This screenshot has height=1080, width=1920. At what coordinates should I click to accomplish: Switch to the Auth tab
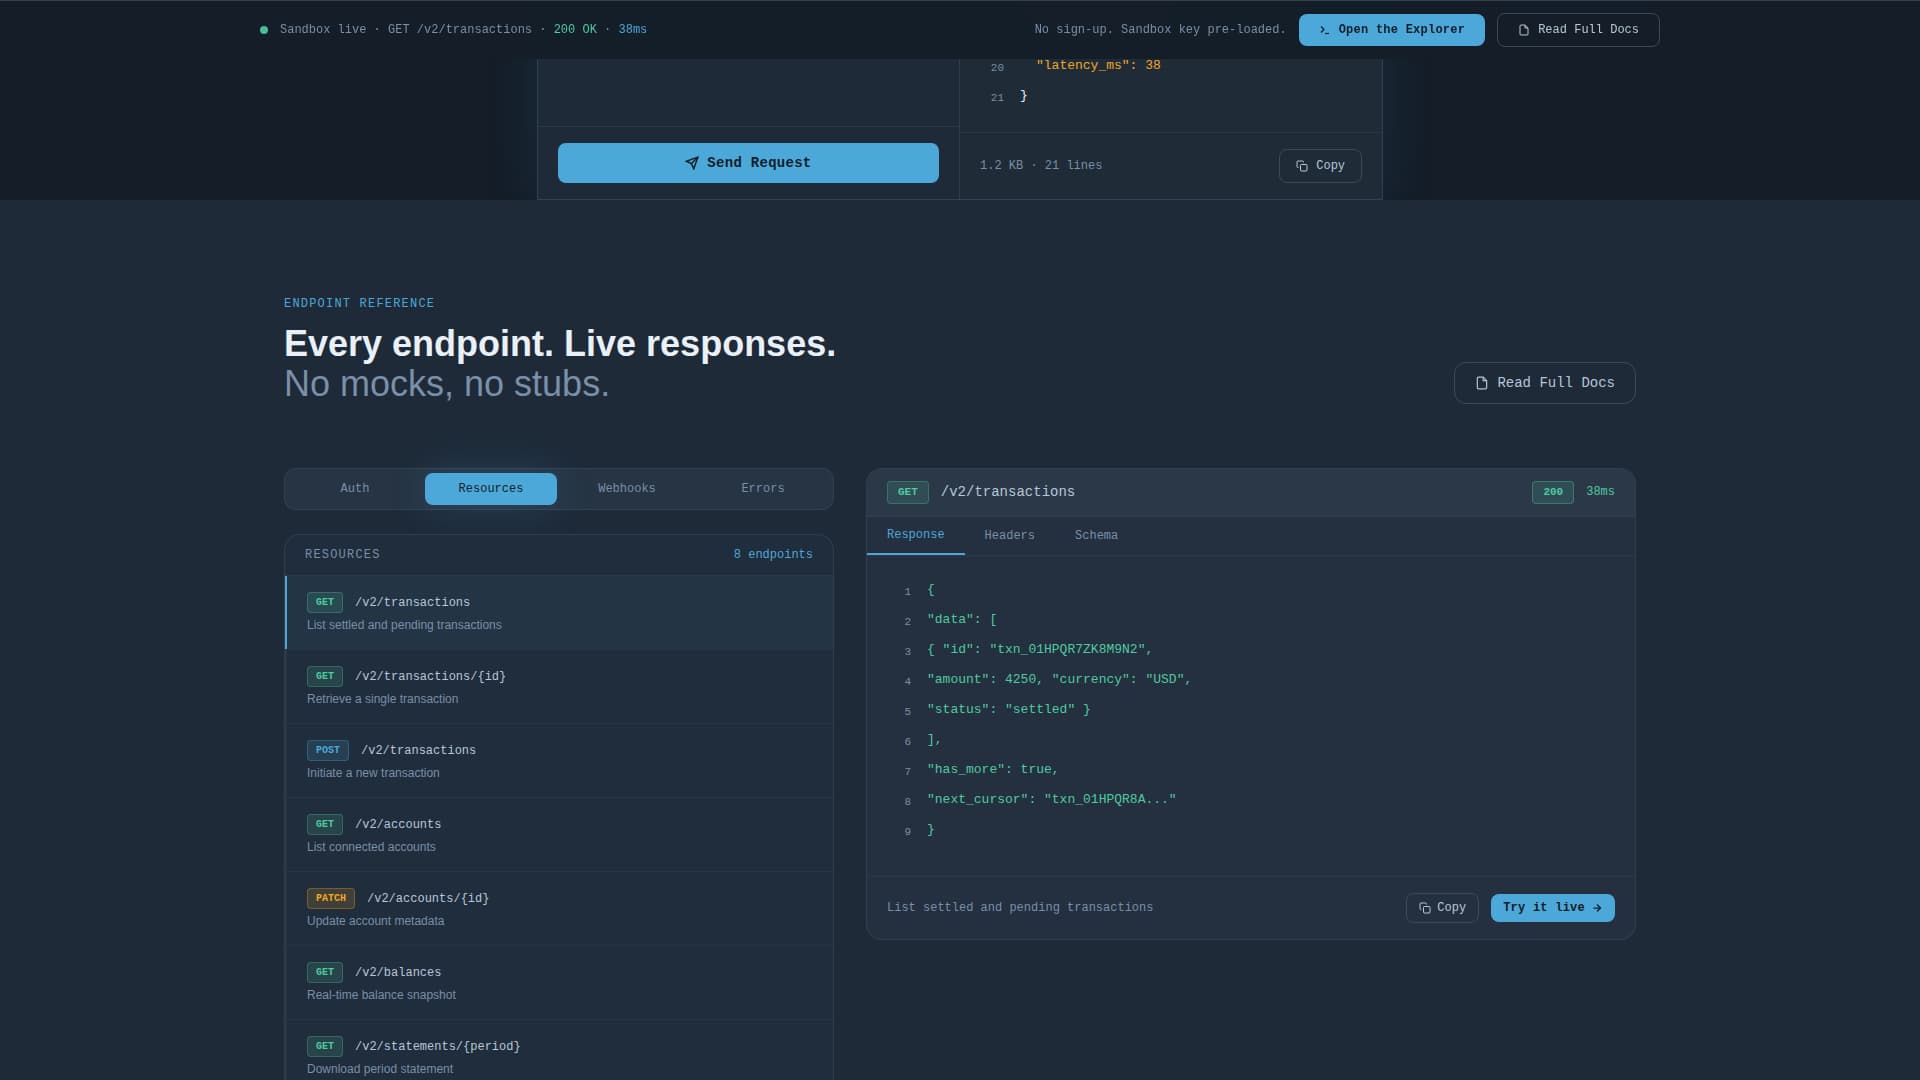(x=355, y=489)
